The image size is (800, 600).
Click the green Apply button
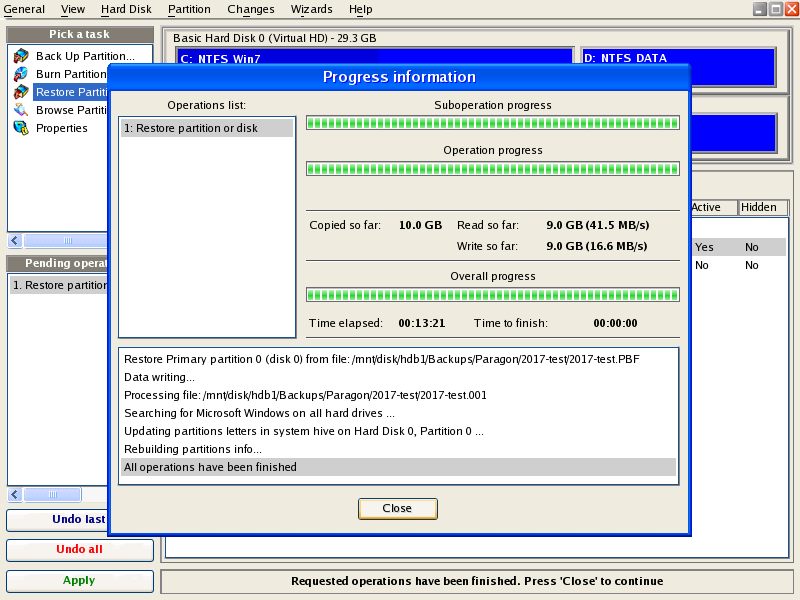click(79, 581)
